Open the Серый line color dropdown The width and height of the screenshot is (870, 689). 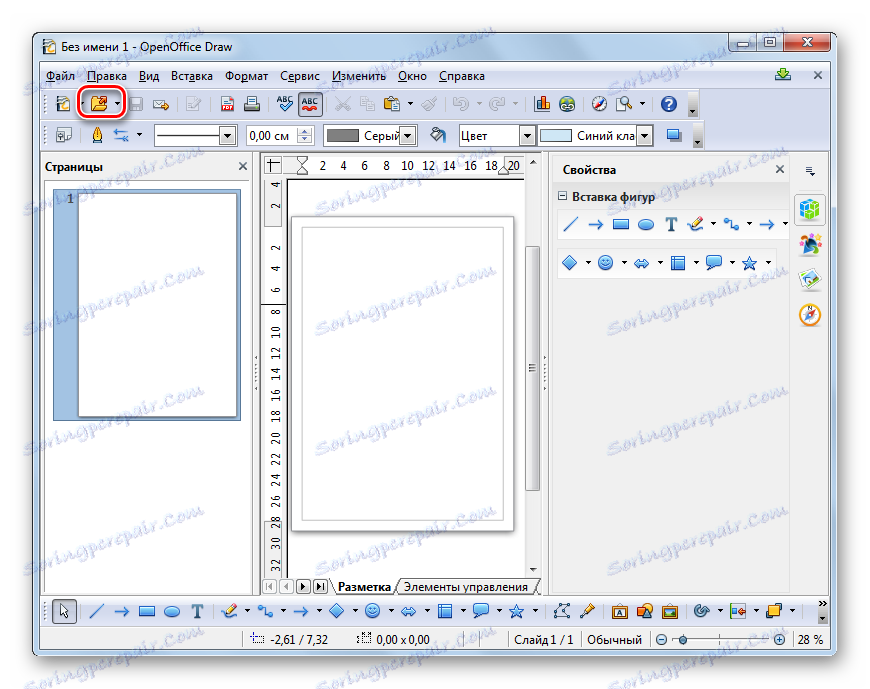pyautogui.click(x=408, y=135)
